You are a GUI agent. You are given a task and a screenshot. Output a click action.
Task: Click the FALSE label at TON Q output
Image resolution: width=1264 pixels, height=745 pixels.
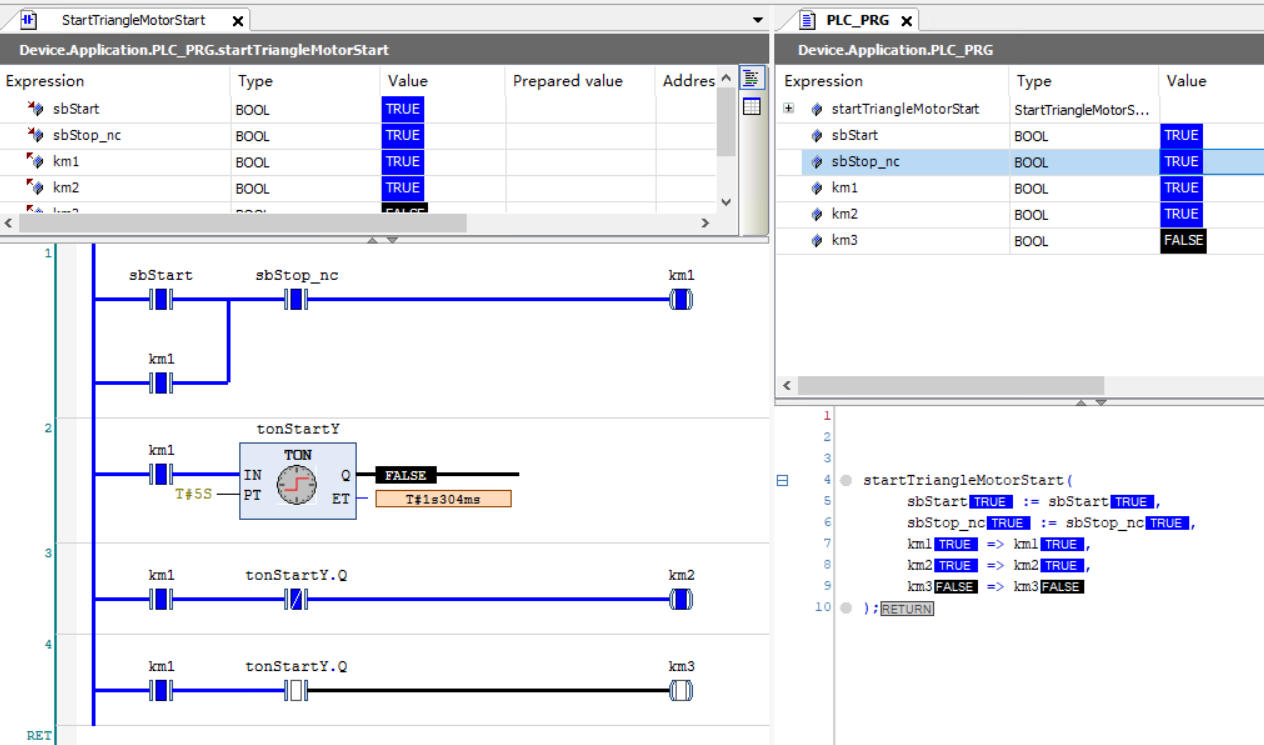point(405,476)
